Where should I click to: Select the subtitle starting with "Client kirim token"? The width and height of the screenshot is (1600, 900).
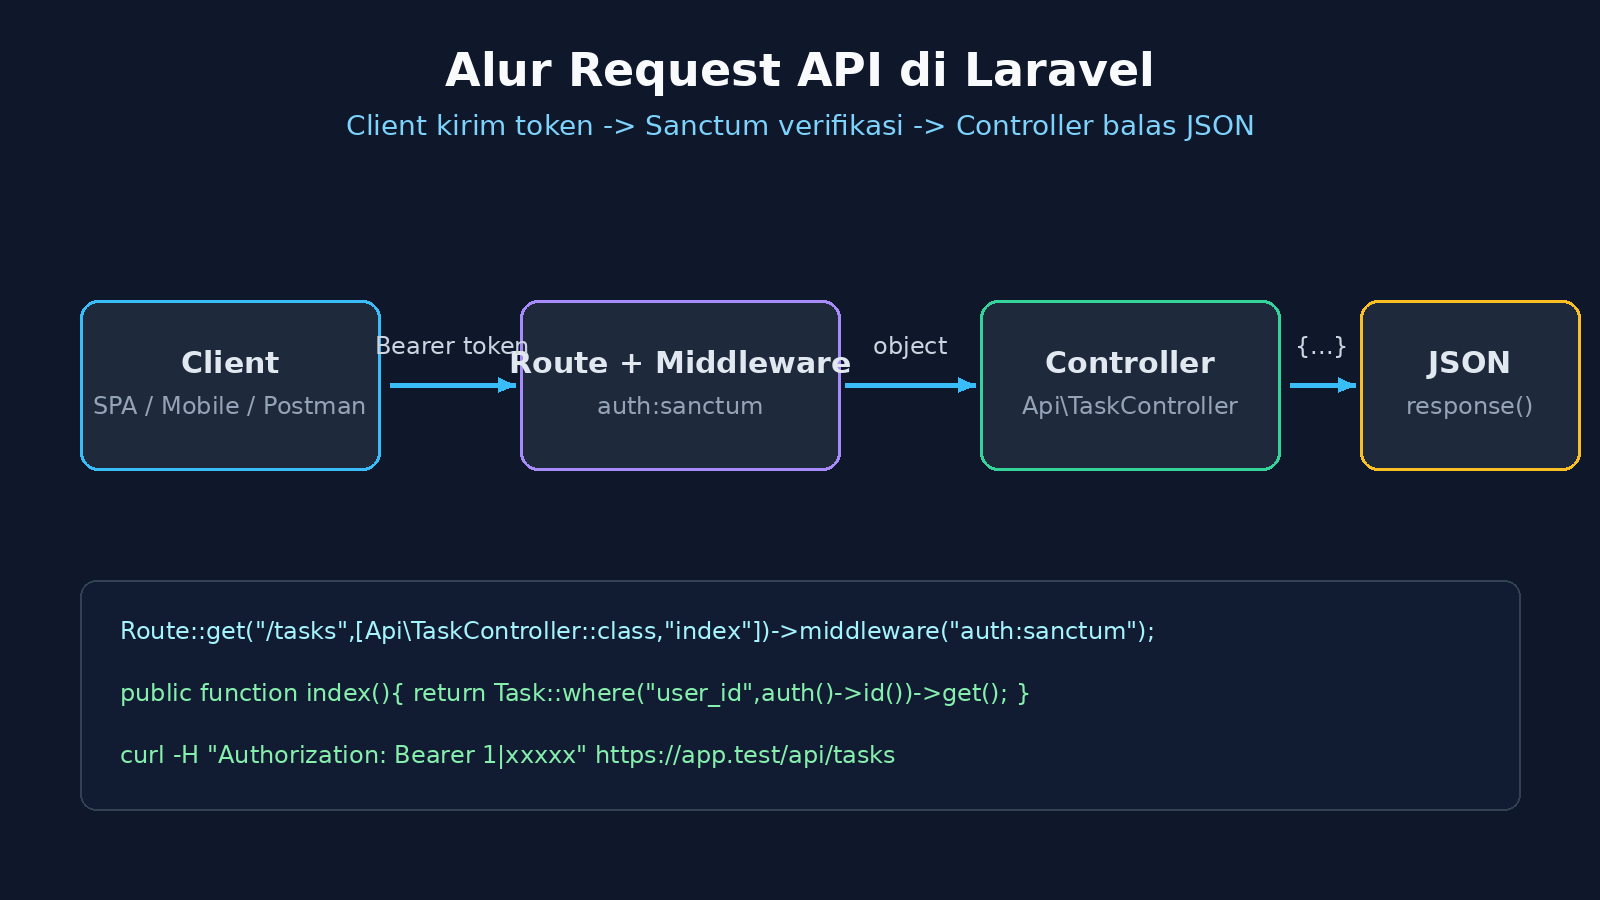pyautogui.click(x=800, y=126)
